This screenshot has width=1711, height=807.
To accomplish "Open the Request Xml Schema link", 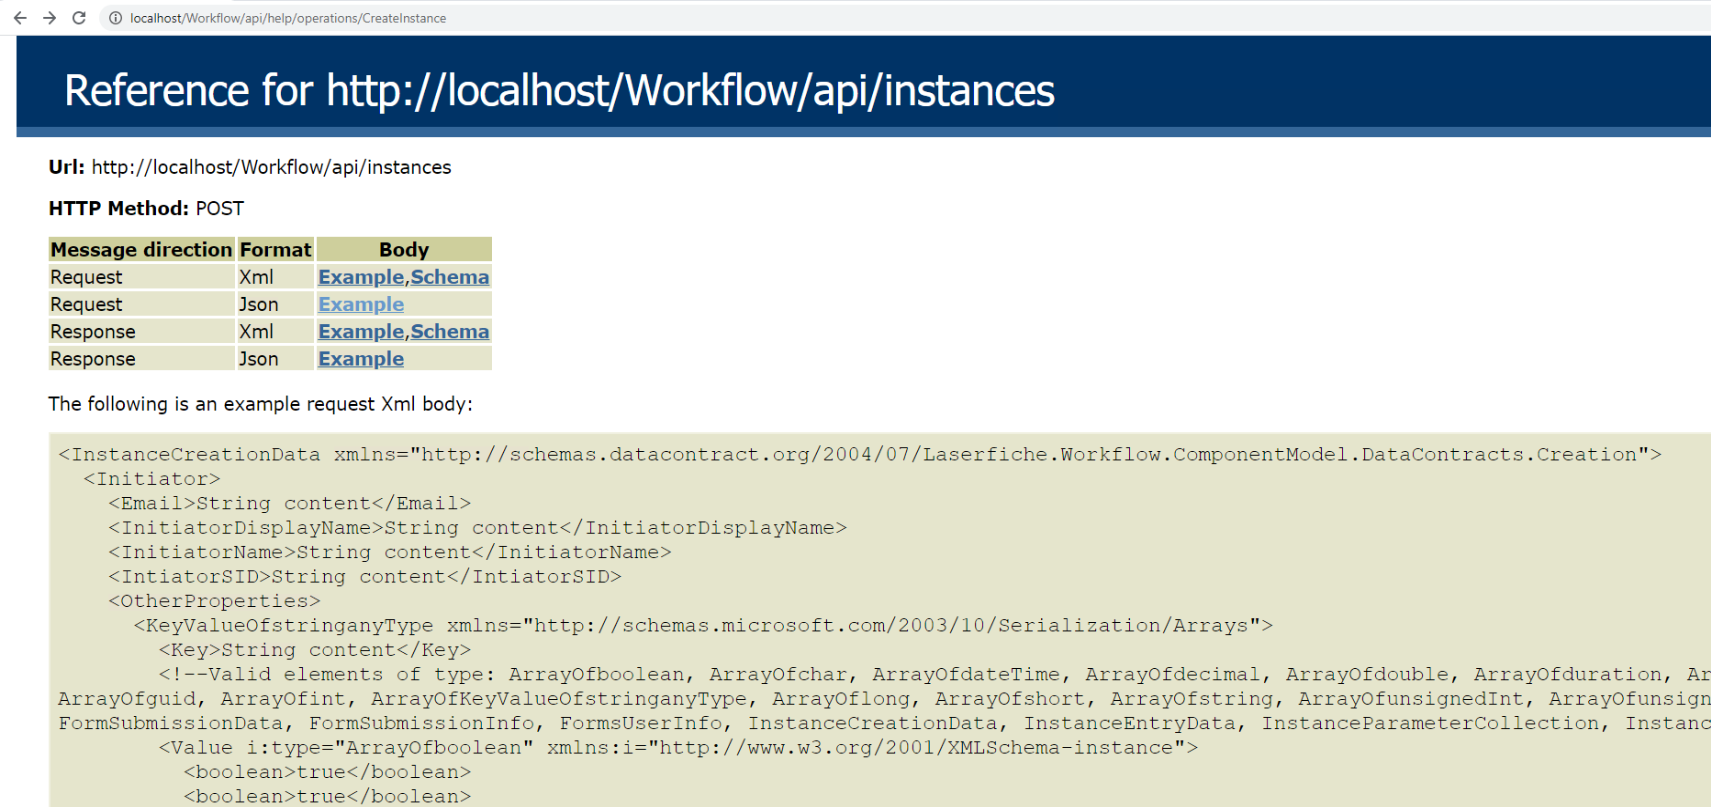I will (450, 277).
